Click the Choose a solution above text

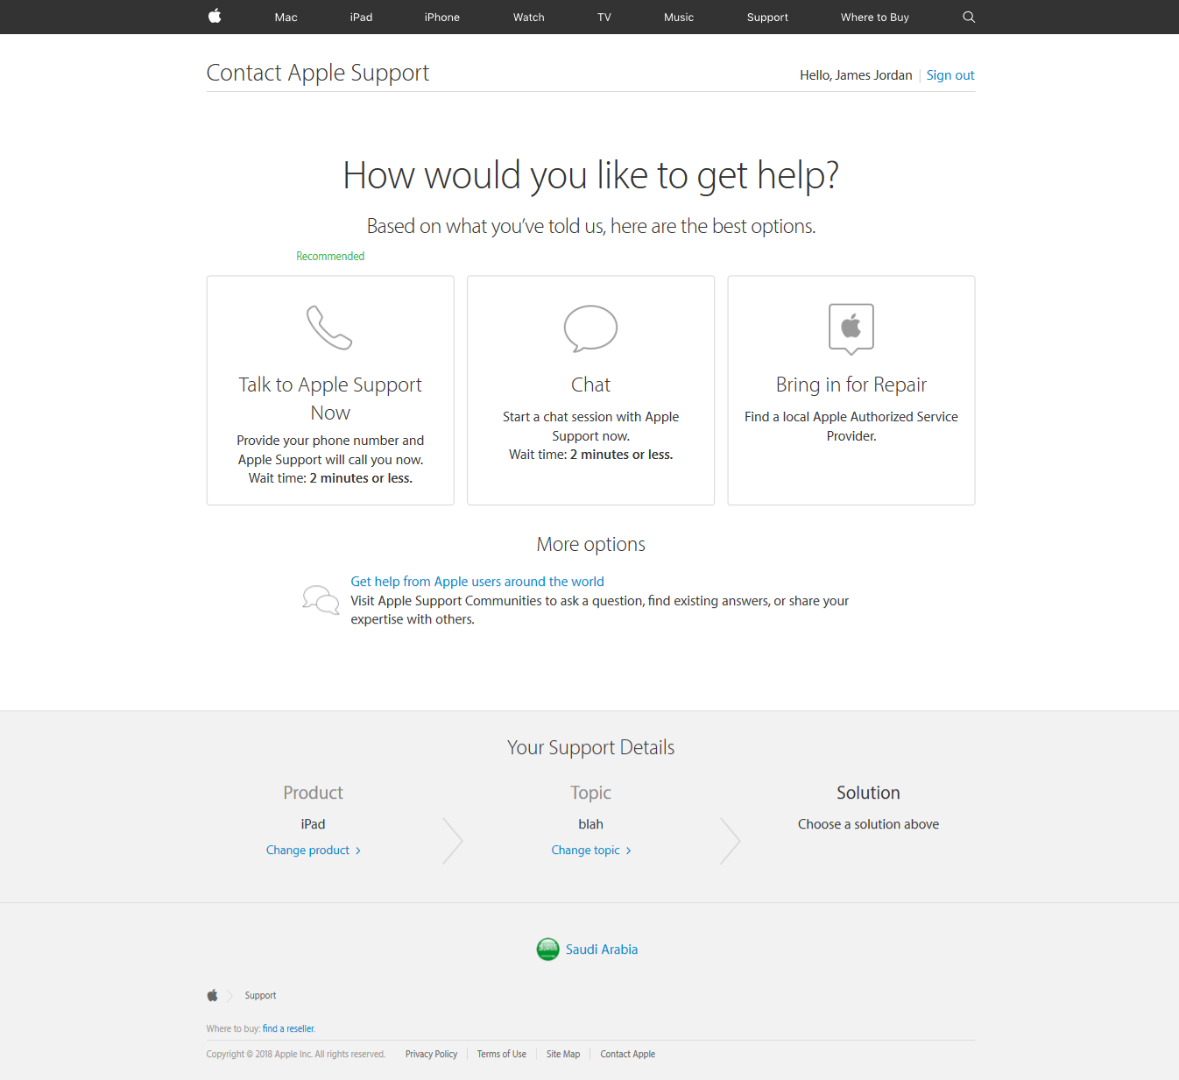point(868,824)
